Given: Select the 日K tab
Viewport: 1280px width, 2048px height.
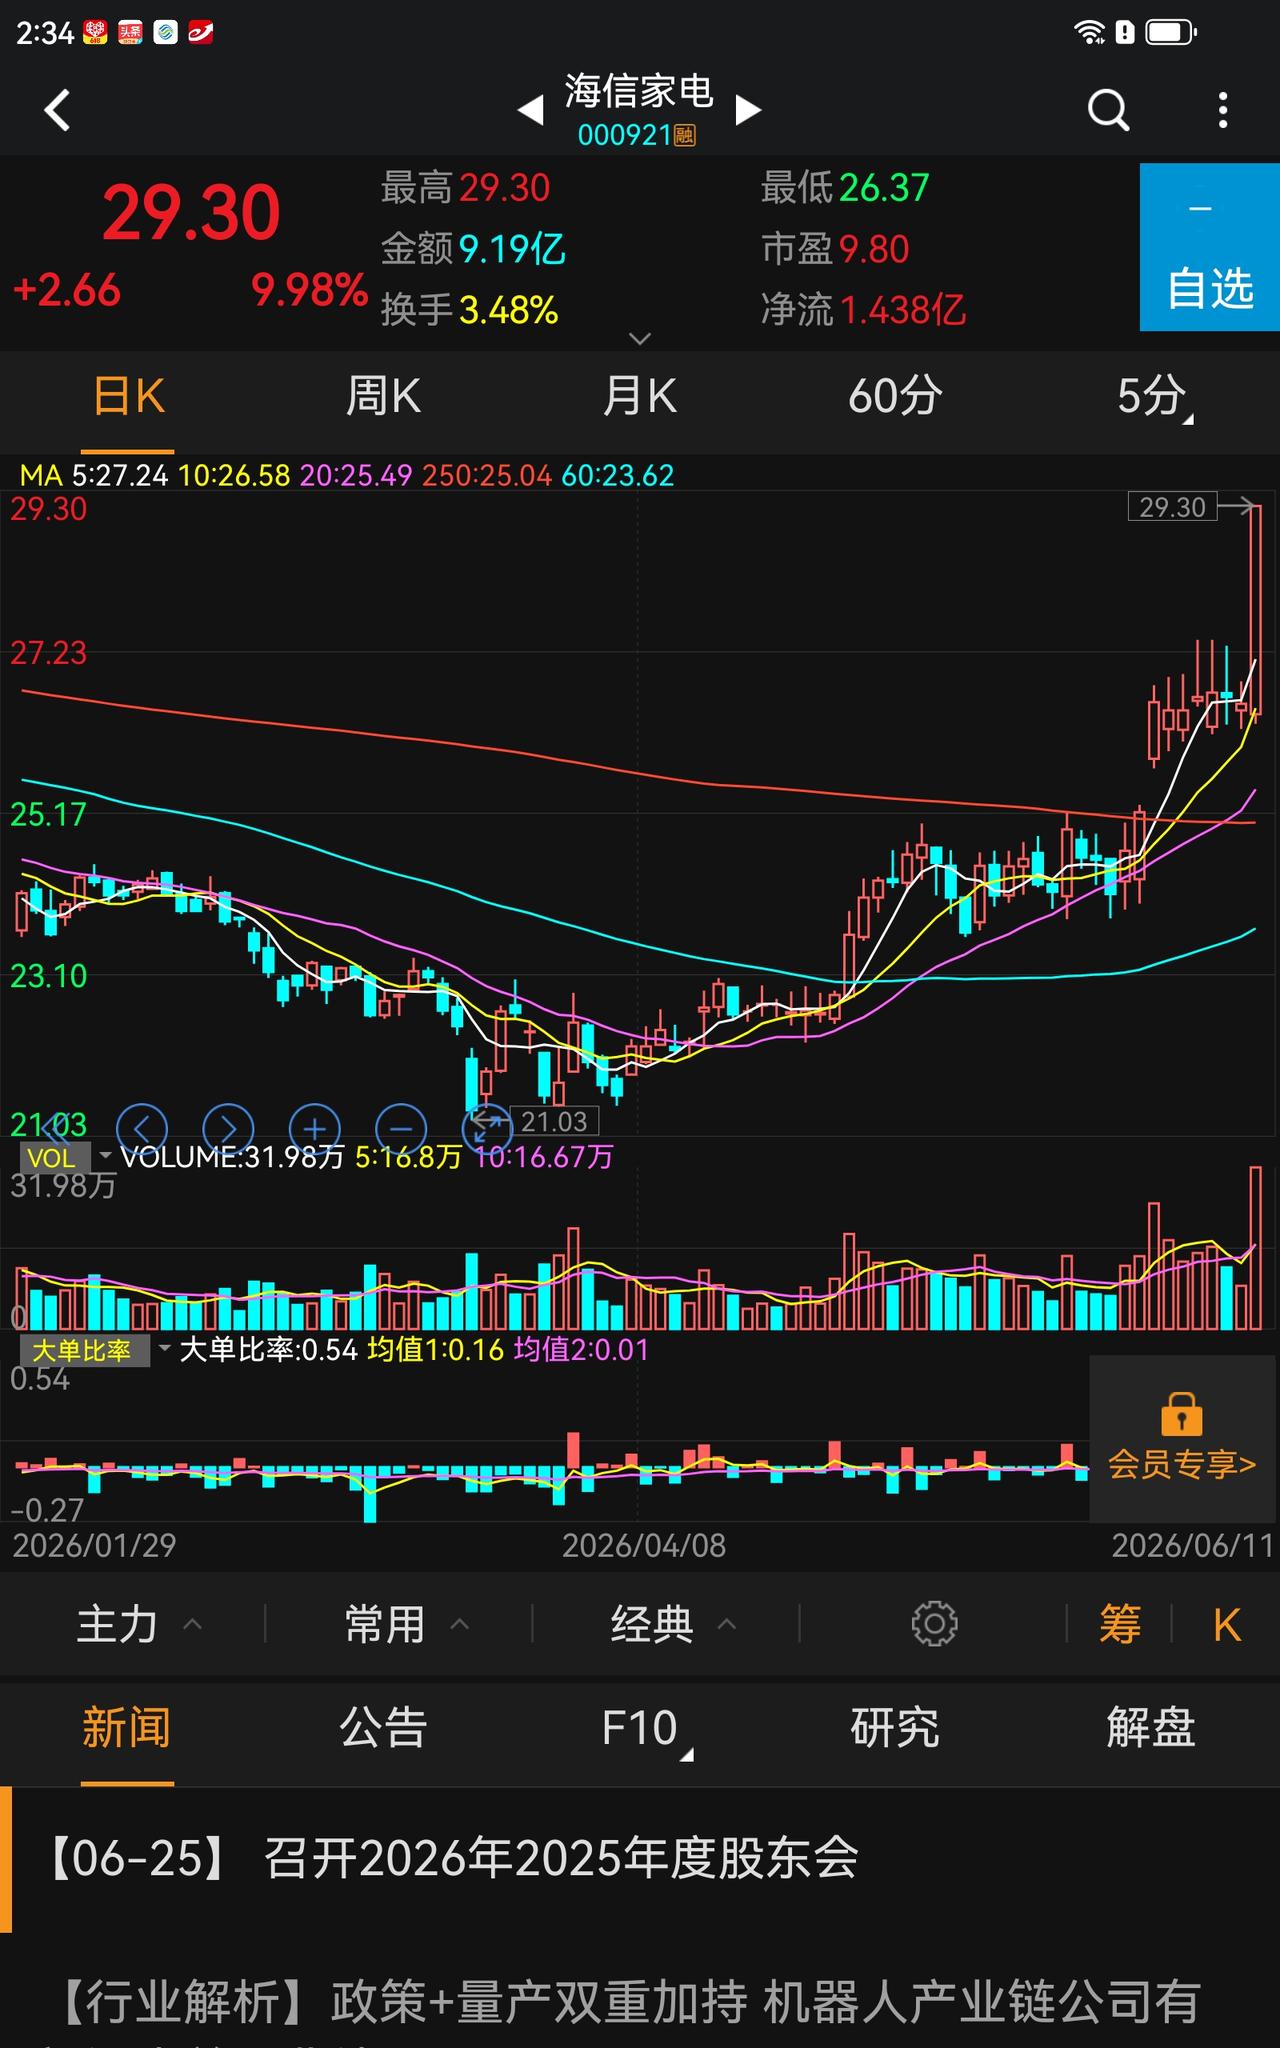Looking at the screenshot, I should (128, 397).
